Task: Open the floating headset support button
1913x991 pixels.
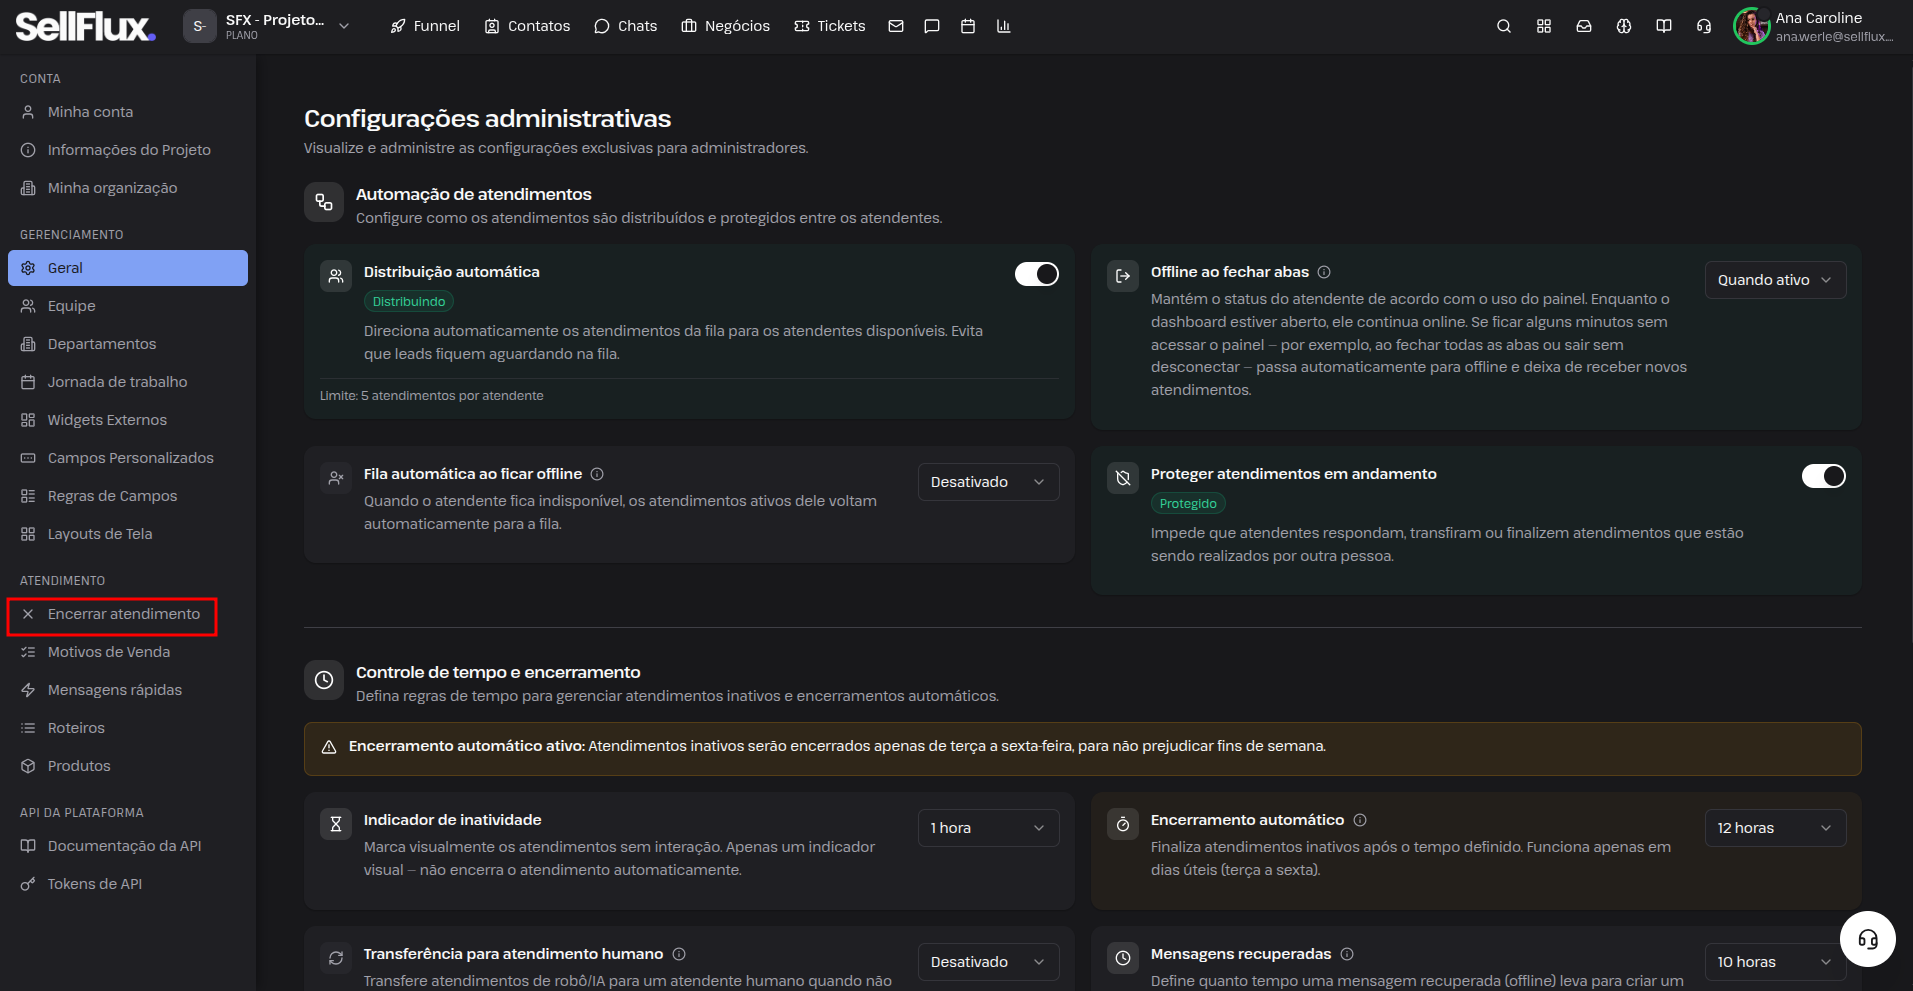Action: [x=1868, y=939]
